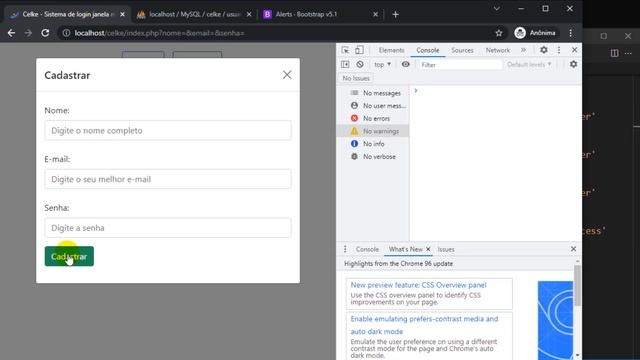Submit the form with Cadastrar button
The height and width of the screenshot is (360, 640).
pos(69,256)
